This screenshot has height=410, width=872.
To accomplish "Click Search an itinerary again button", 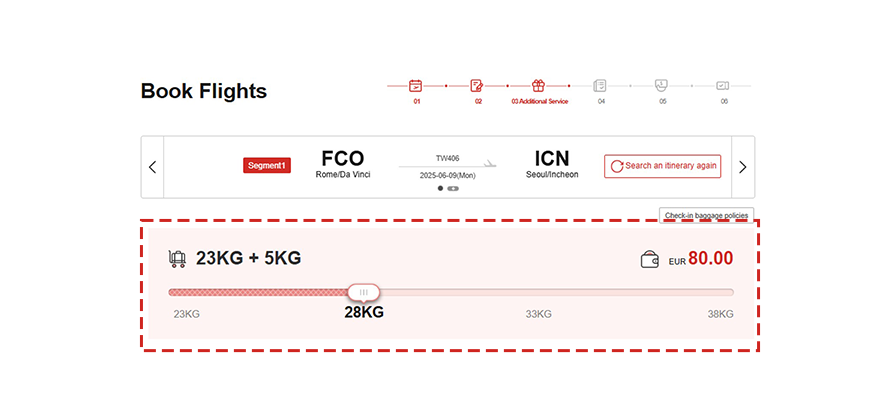I will (x=662, y=166).
